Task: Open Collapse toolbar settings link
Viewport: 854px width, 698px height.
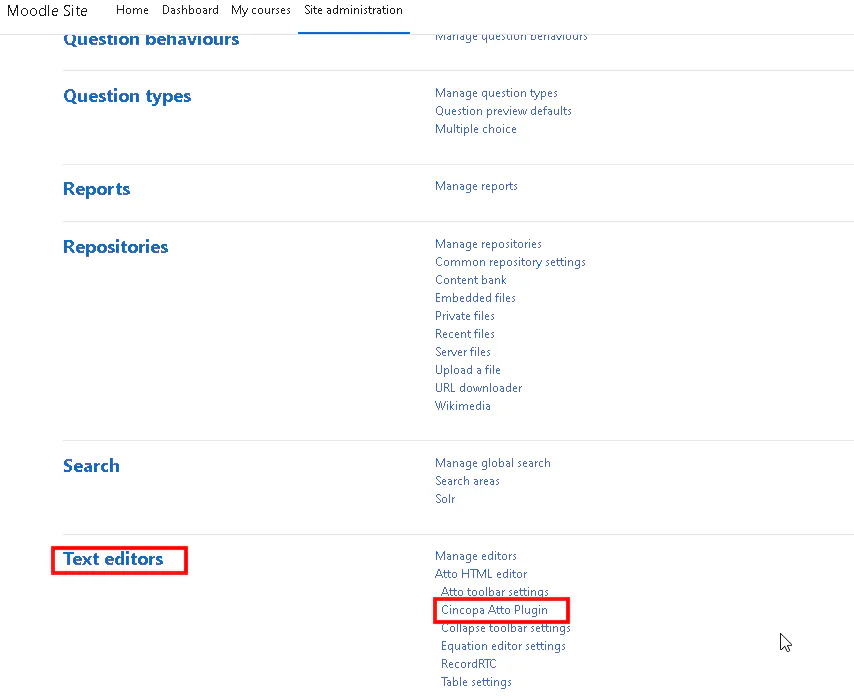Action: pos(506,628)
